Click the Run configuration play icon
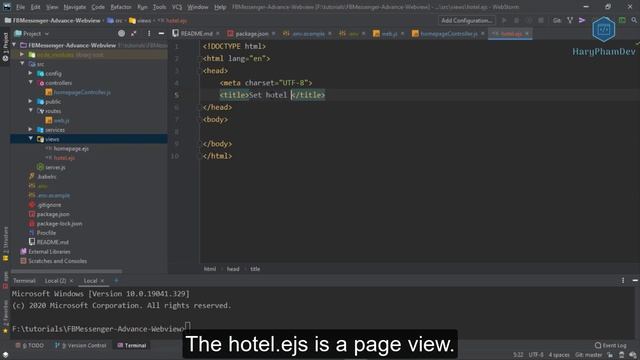The image size is (640, 360). pyautogui.click(x=504, y=20)
